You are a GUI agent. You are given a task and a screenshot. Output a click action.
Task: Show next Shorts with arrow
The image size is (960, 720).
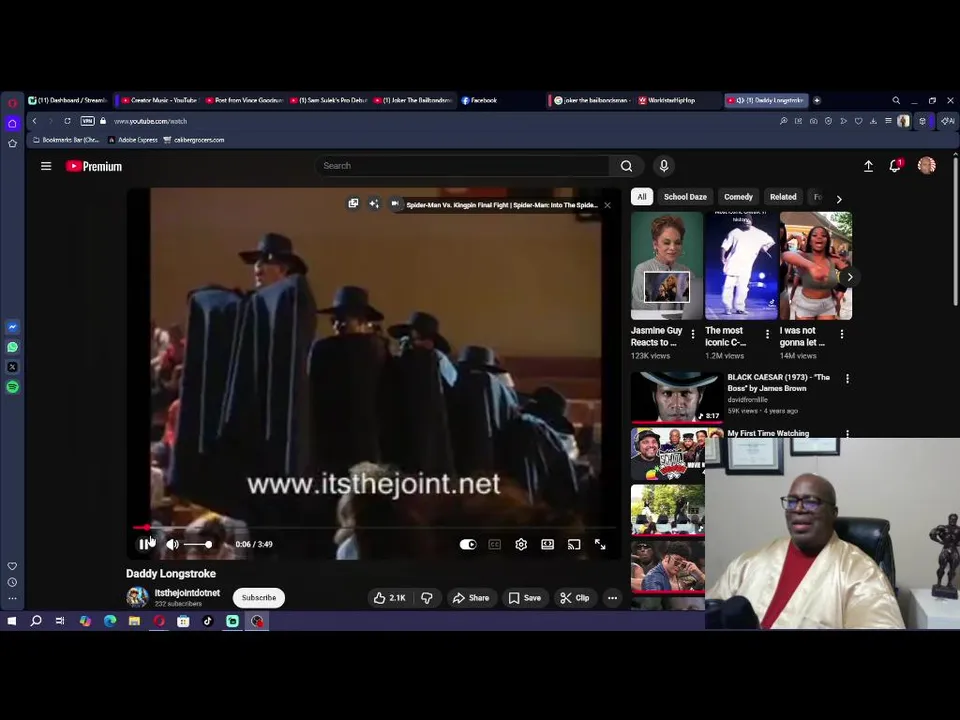(x=850, y=277)
